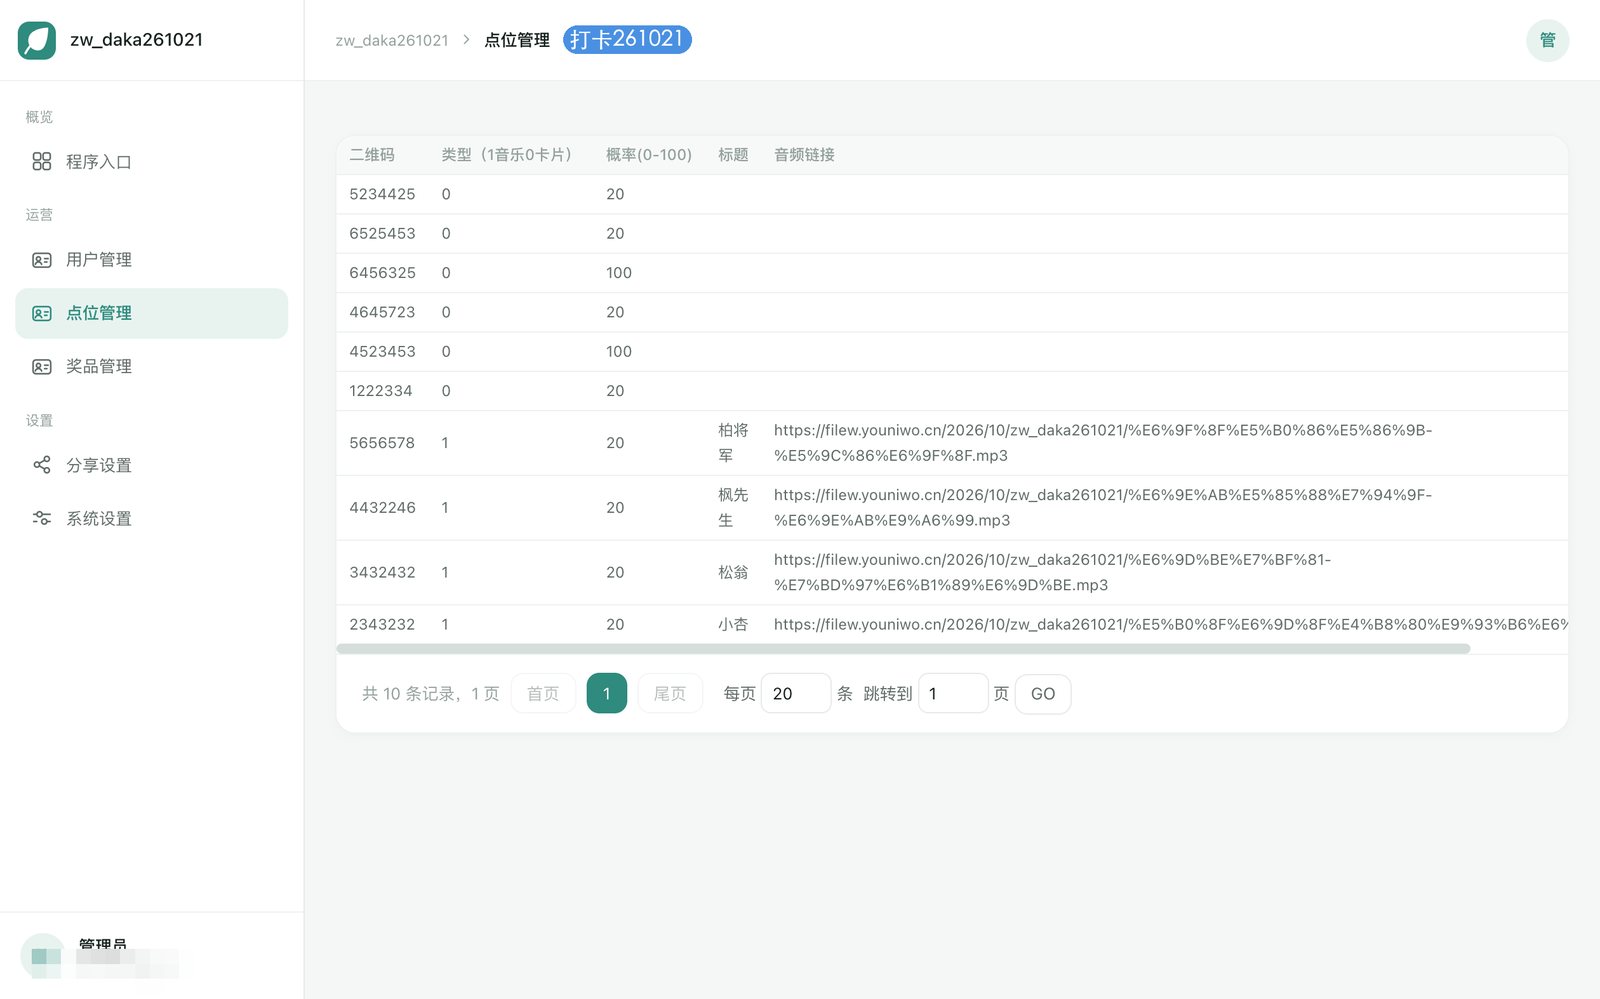
Task: Focus the 每页 records-per-page field
Action: pos(796,693)
